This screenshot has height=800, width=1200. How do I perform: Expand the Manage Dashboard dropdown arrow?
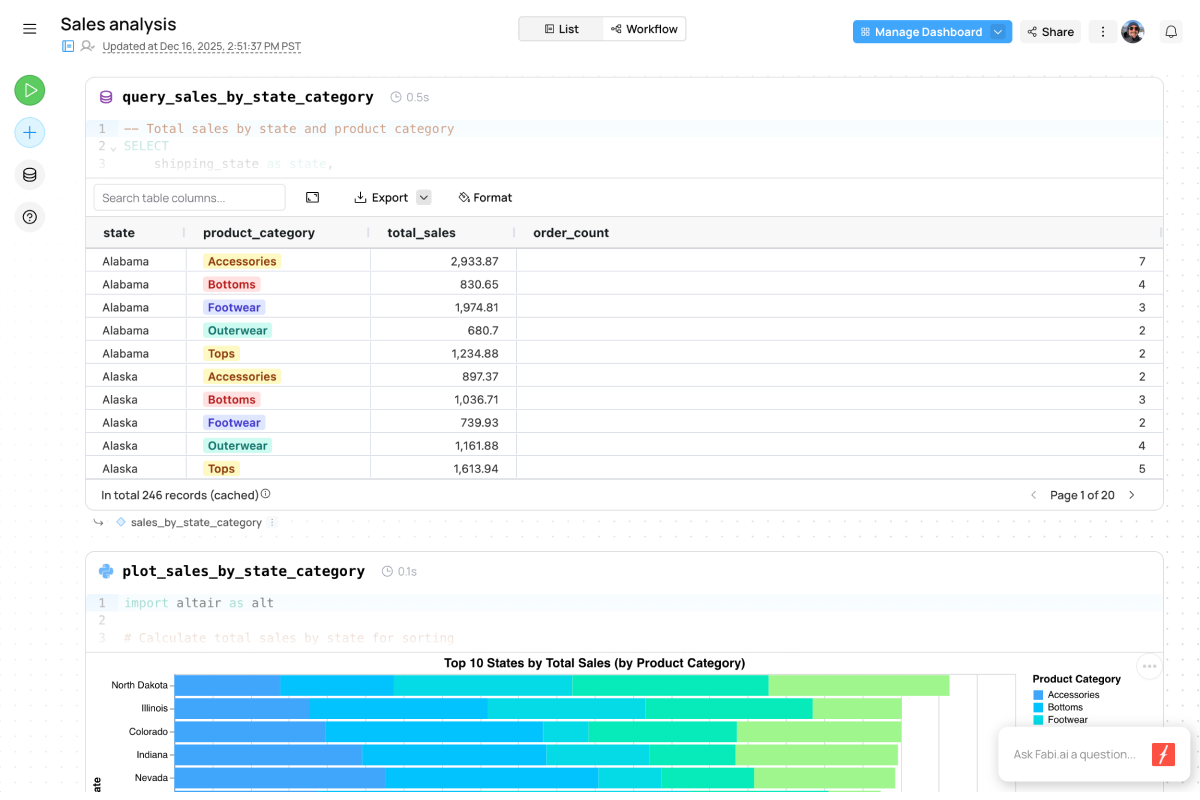pyautogui.click(x=998, y=32)
